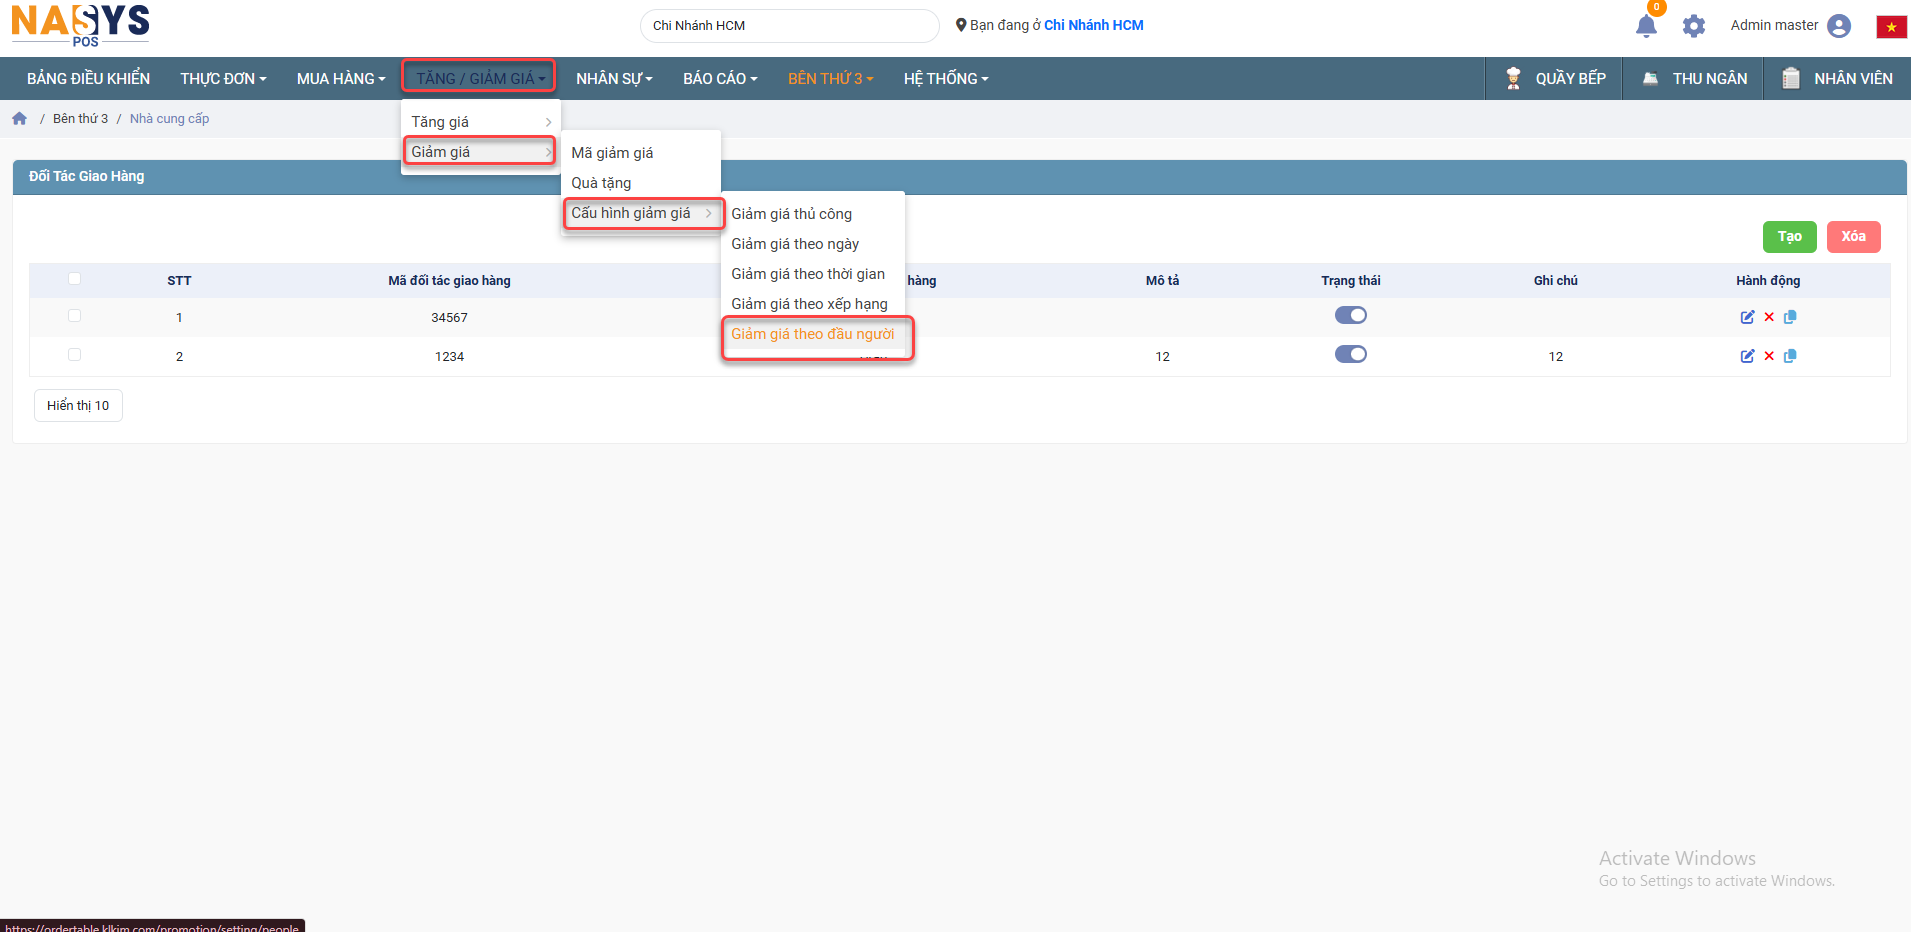The image size is (1911, 932).
Task: Open the notification bell icon
Action: pos(1646,26)
